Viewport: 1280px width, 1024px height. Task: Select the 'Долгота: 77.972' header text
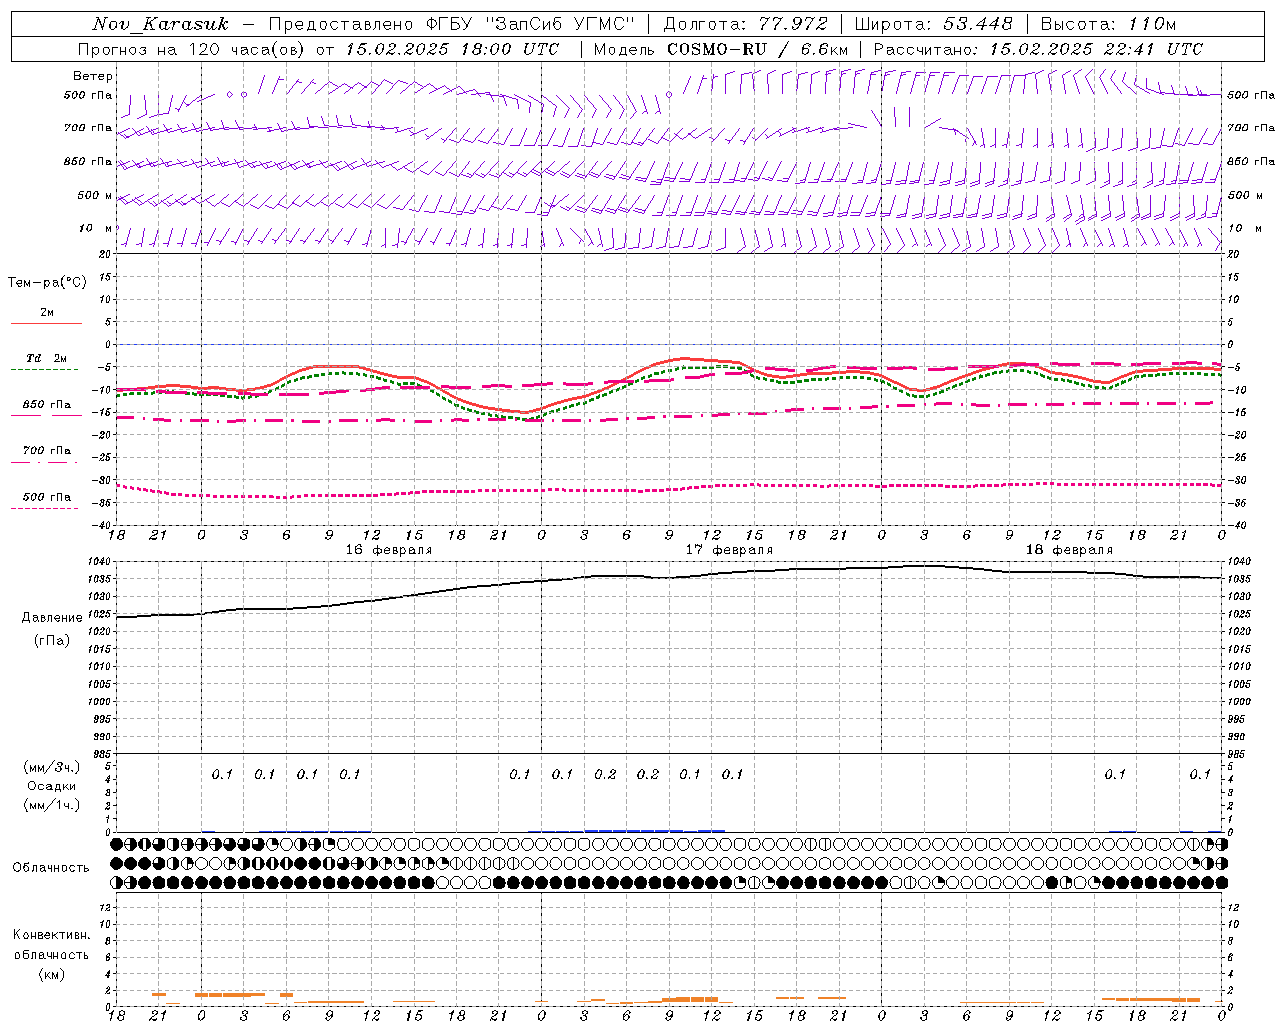(746, 24)
